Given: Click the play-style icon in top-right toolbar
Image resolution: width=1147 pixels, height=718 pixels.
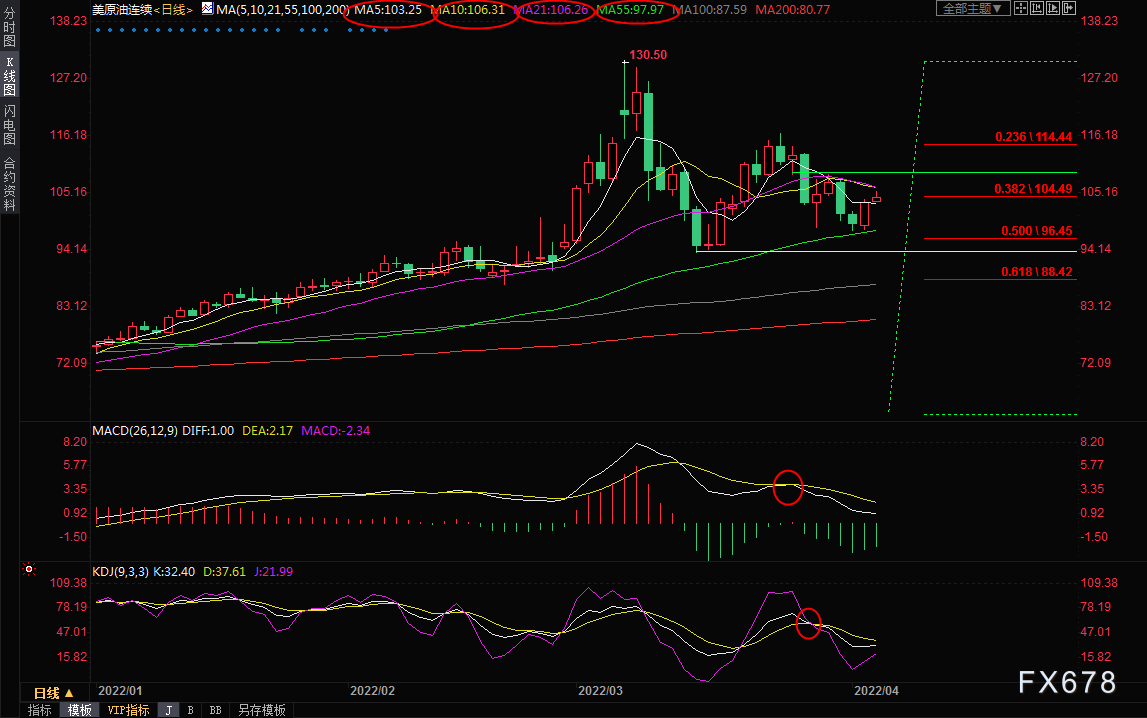Looking at the screenshot, I should 1051,9.
